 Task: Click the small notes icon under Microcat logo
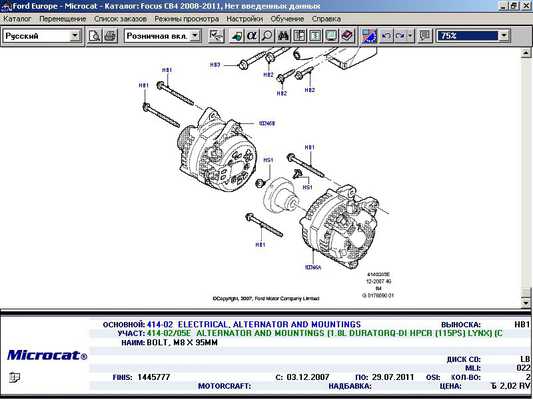(14, 377)
